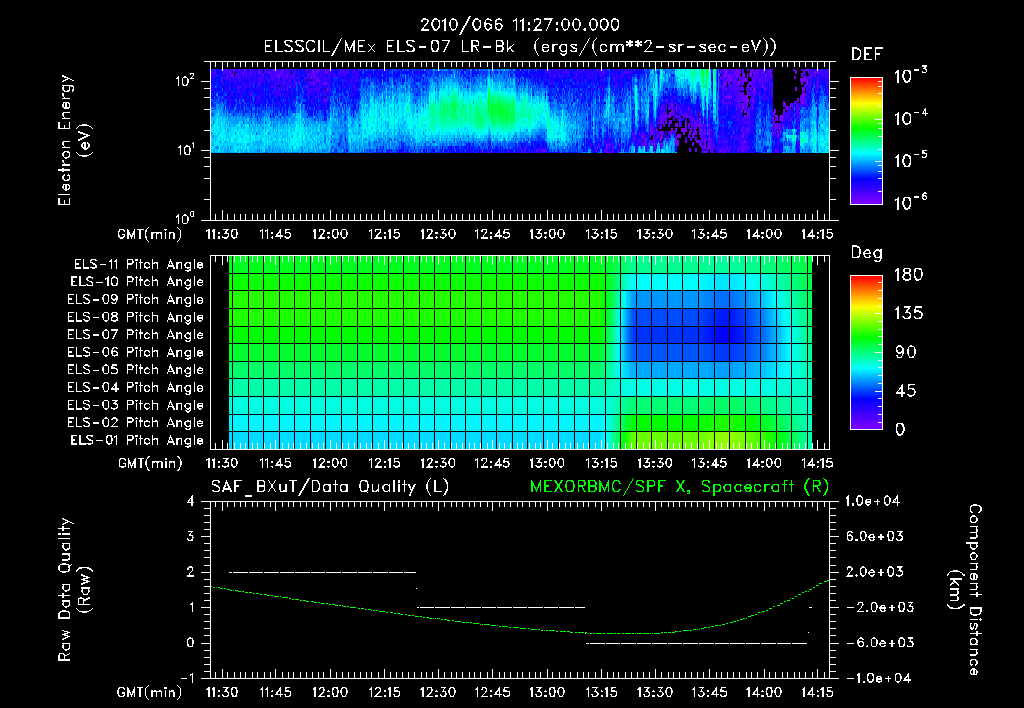Click the 13:00 time tick under pitch angle panel
This screenshot has height=708, width=1024.
coord(546,463)
